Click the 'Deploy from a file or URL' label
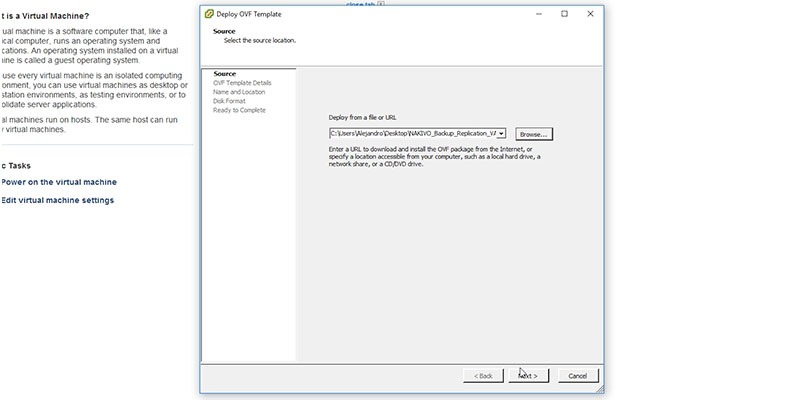Viewport: 800px width, 400px height. [x=362, y=117]
